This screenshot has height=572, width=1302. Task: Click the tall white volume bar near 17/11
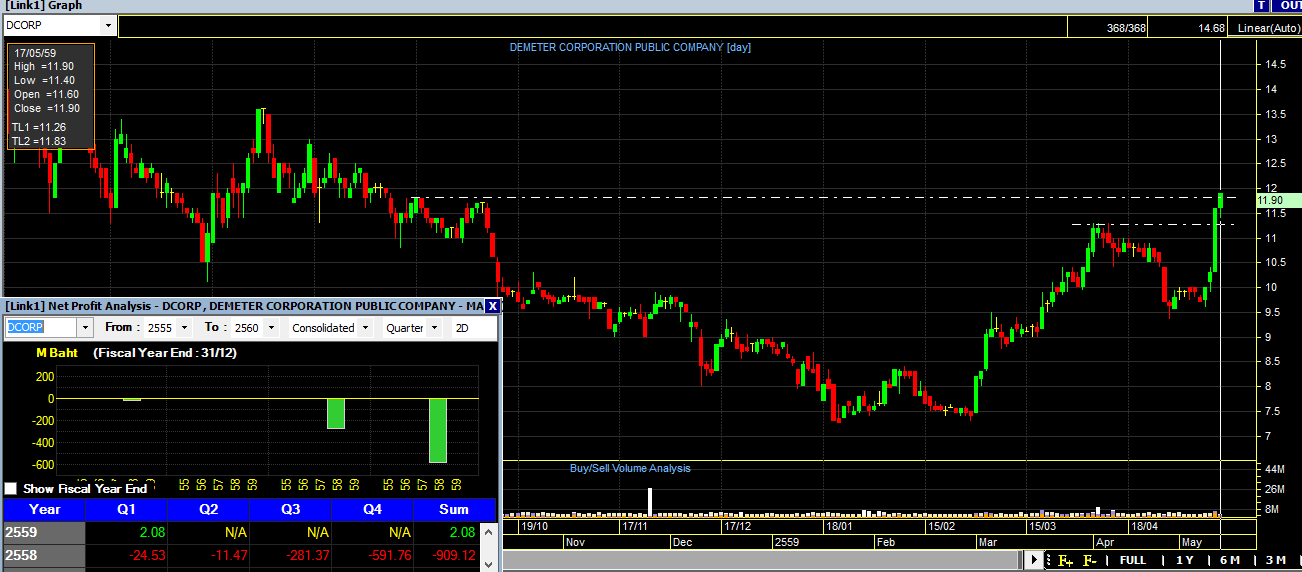tap(650, 502)
